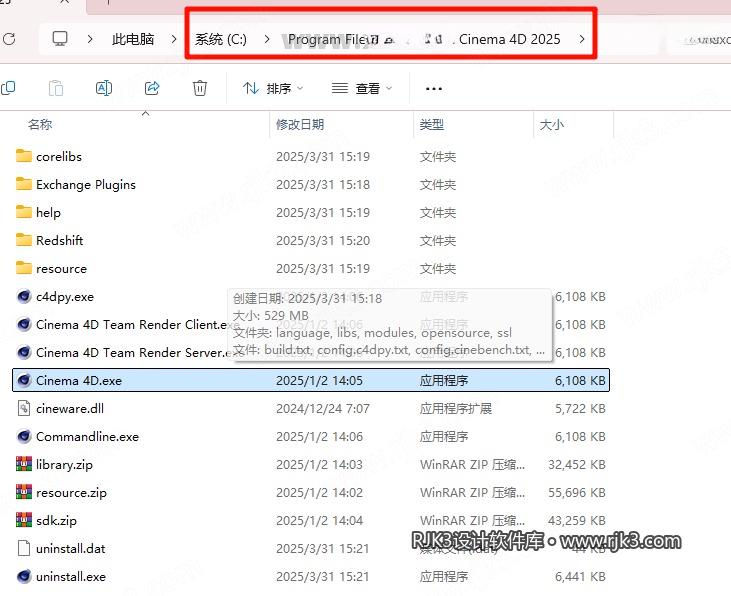731x596 pixels.
Task: Select the Exchange Plugins folder name
Action: click(86, 185)
